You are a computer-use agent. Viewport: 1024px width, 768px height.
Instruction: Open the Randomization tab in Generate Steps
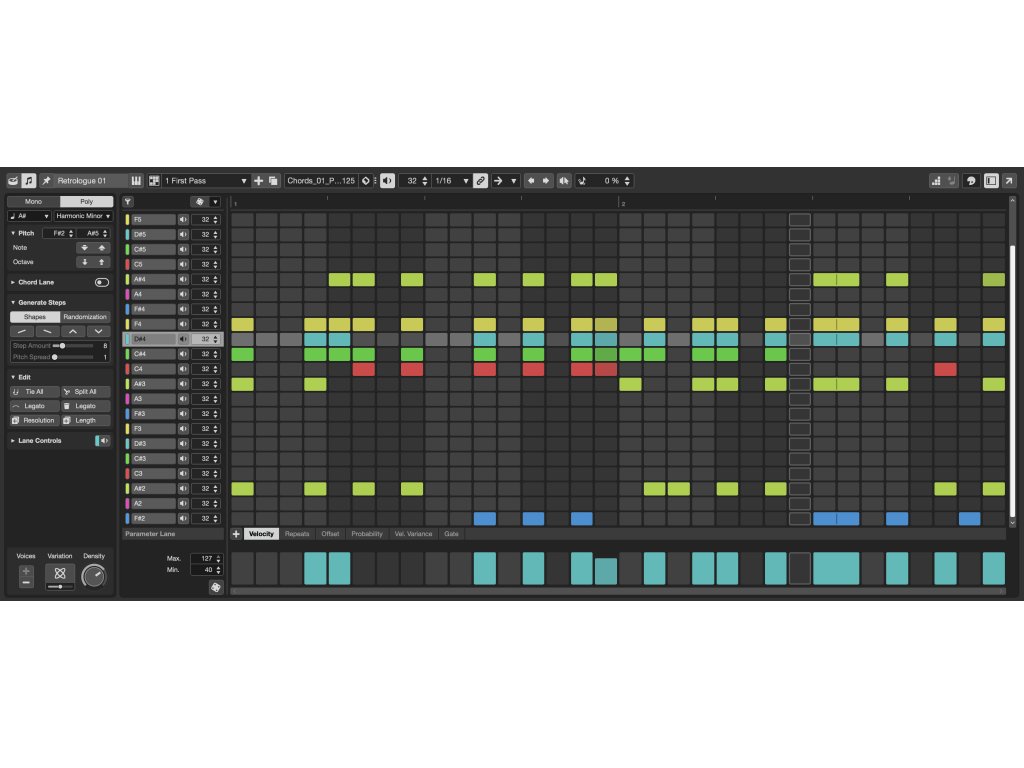(x=85, y=317)
